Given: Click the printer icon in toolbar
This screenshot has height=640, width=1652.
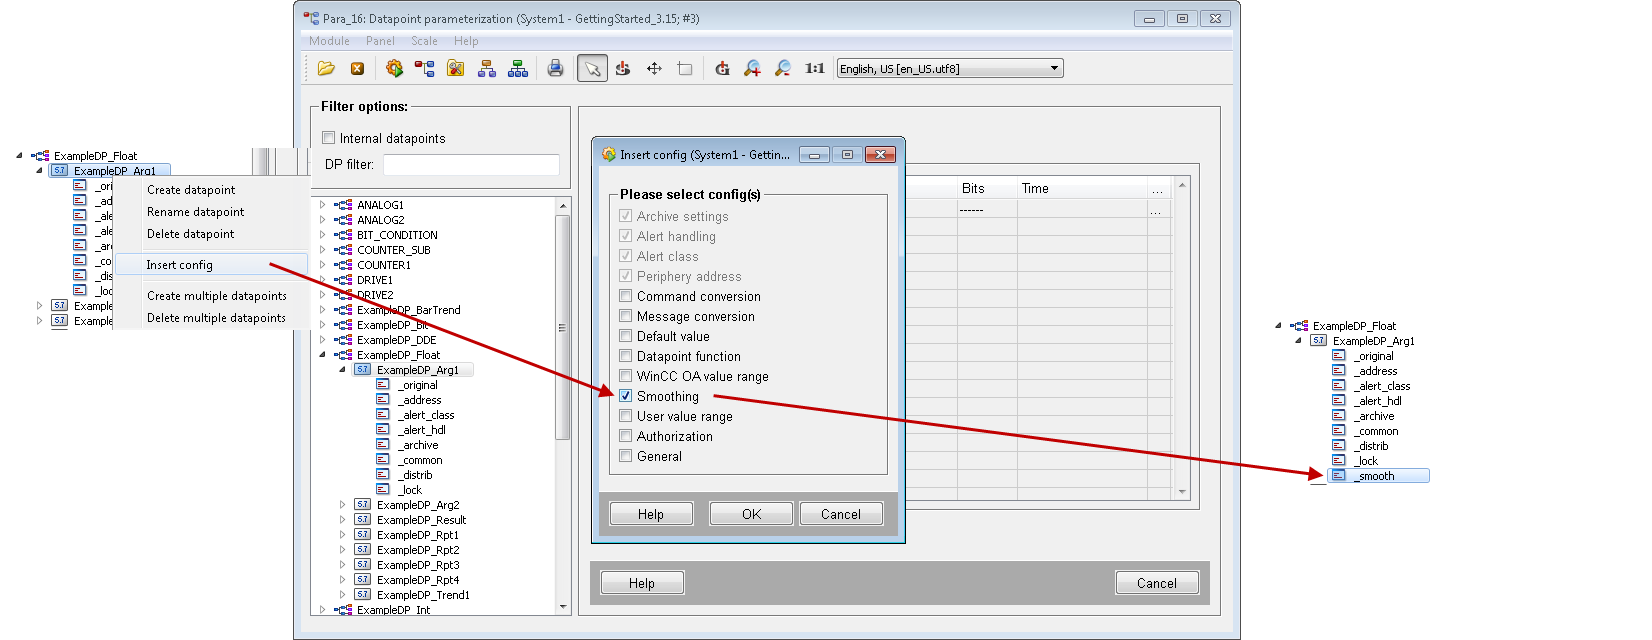Looking at the screenshot, I should (x=555, y=69).
